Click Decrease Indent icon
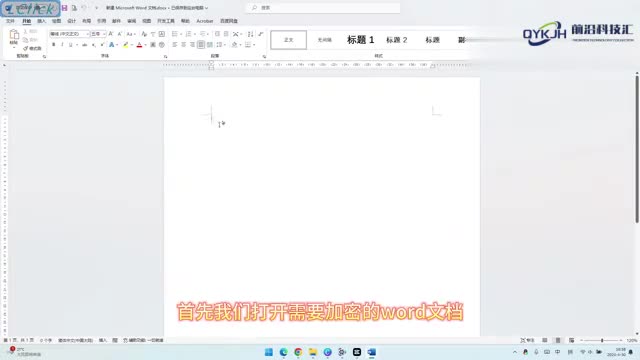Viewport: 640px width, 360px height. coord(217,34)
